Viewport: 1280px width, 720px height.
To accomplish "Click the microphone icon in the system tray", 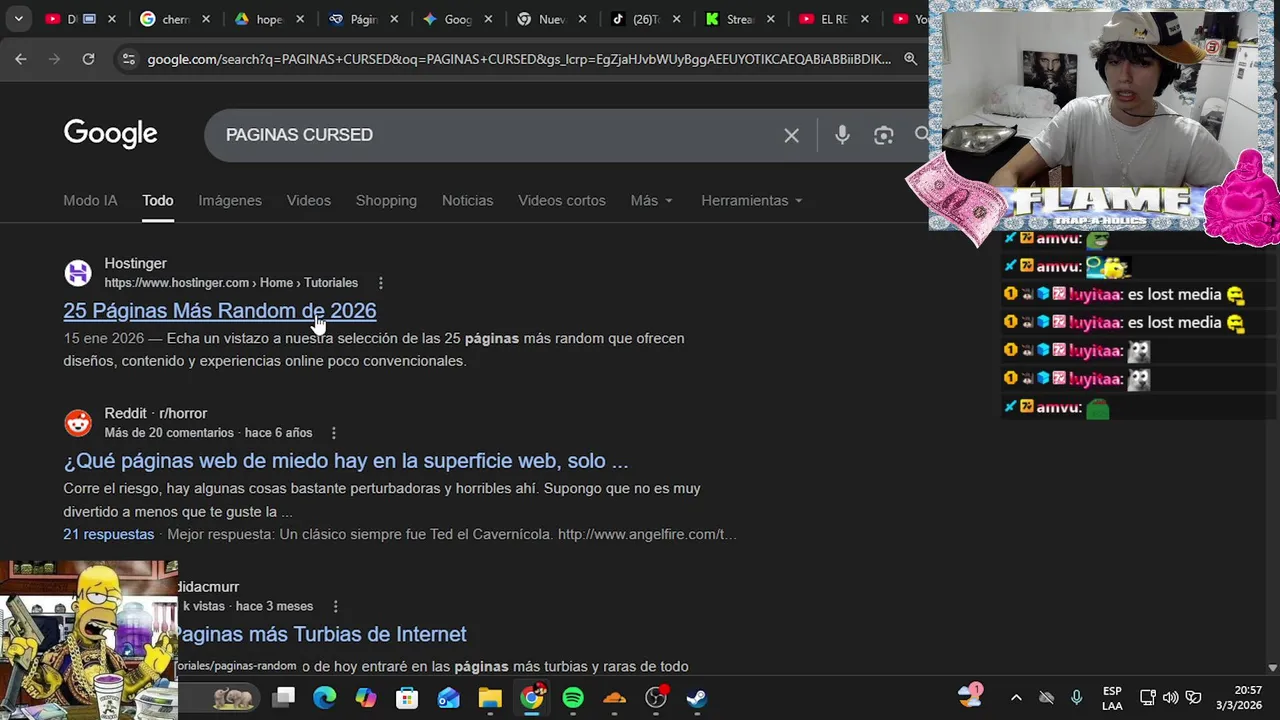I will click(x=1076, y=698).
